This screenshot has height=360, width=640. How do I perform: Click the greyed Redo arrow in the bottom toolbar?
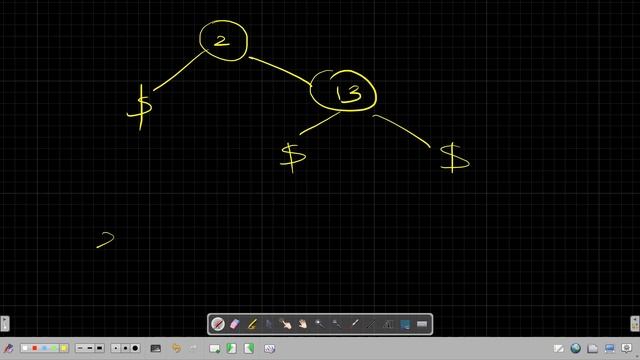pos(194,348)
